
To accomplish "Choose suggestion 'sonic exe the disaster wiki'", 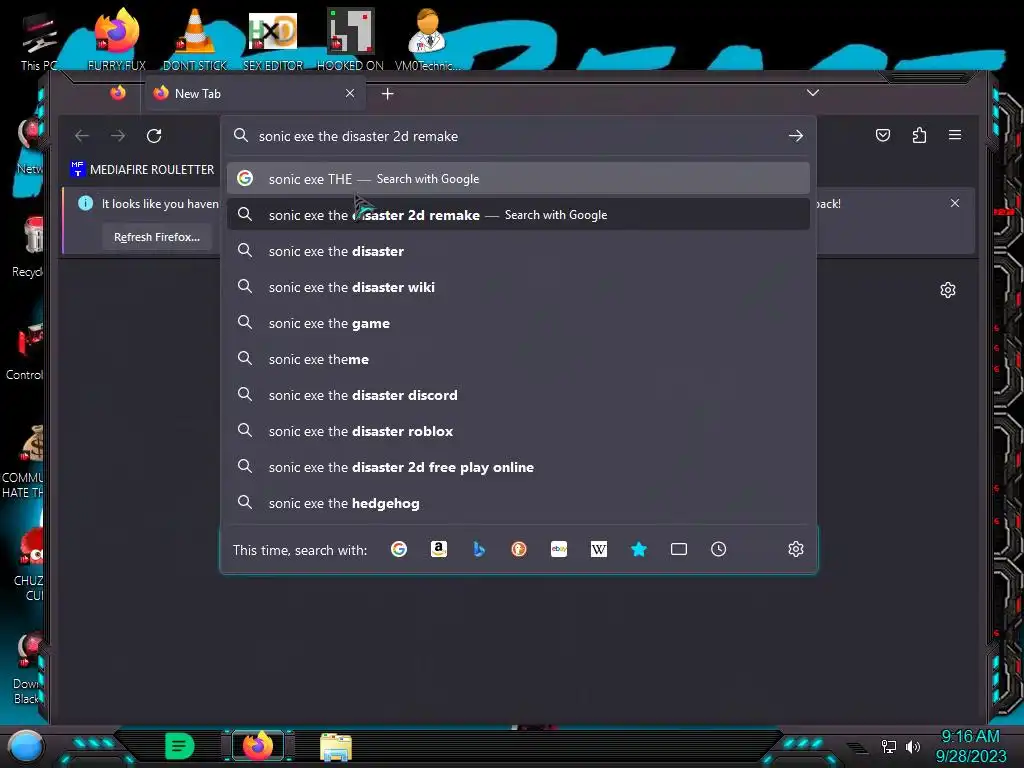I will pyautogui.click(x=518, y=287).
